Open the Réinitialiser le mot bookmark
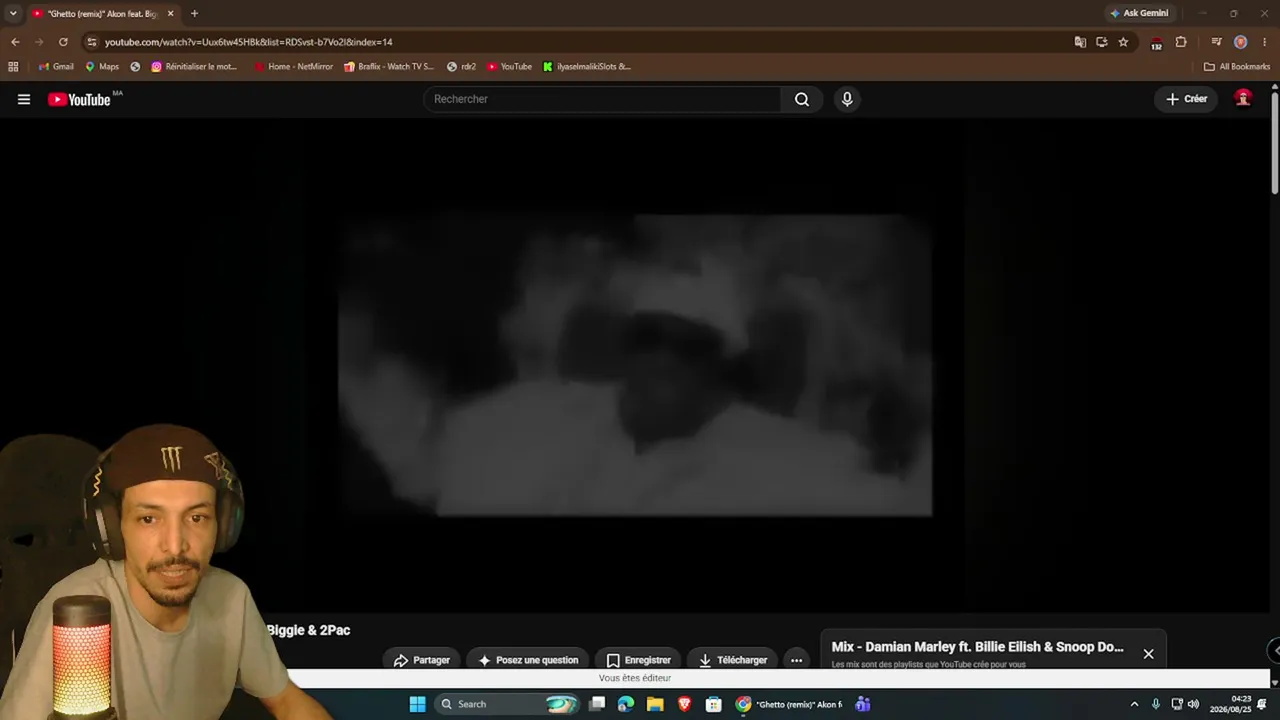The width and height of the screenshot is (1280, 720). click(x=195, y=67)
